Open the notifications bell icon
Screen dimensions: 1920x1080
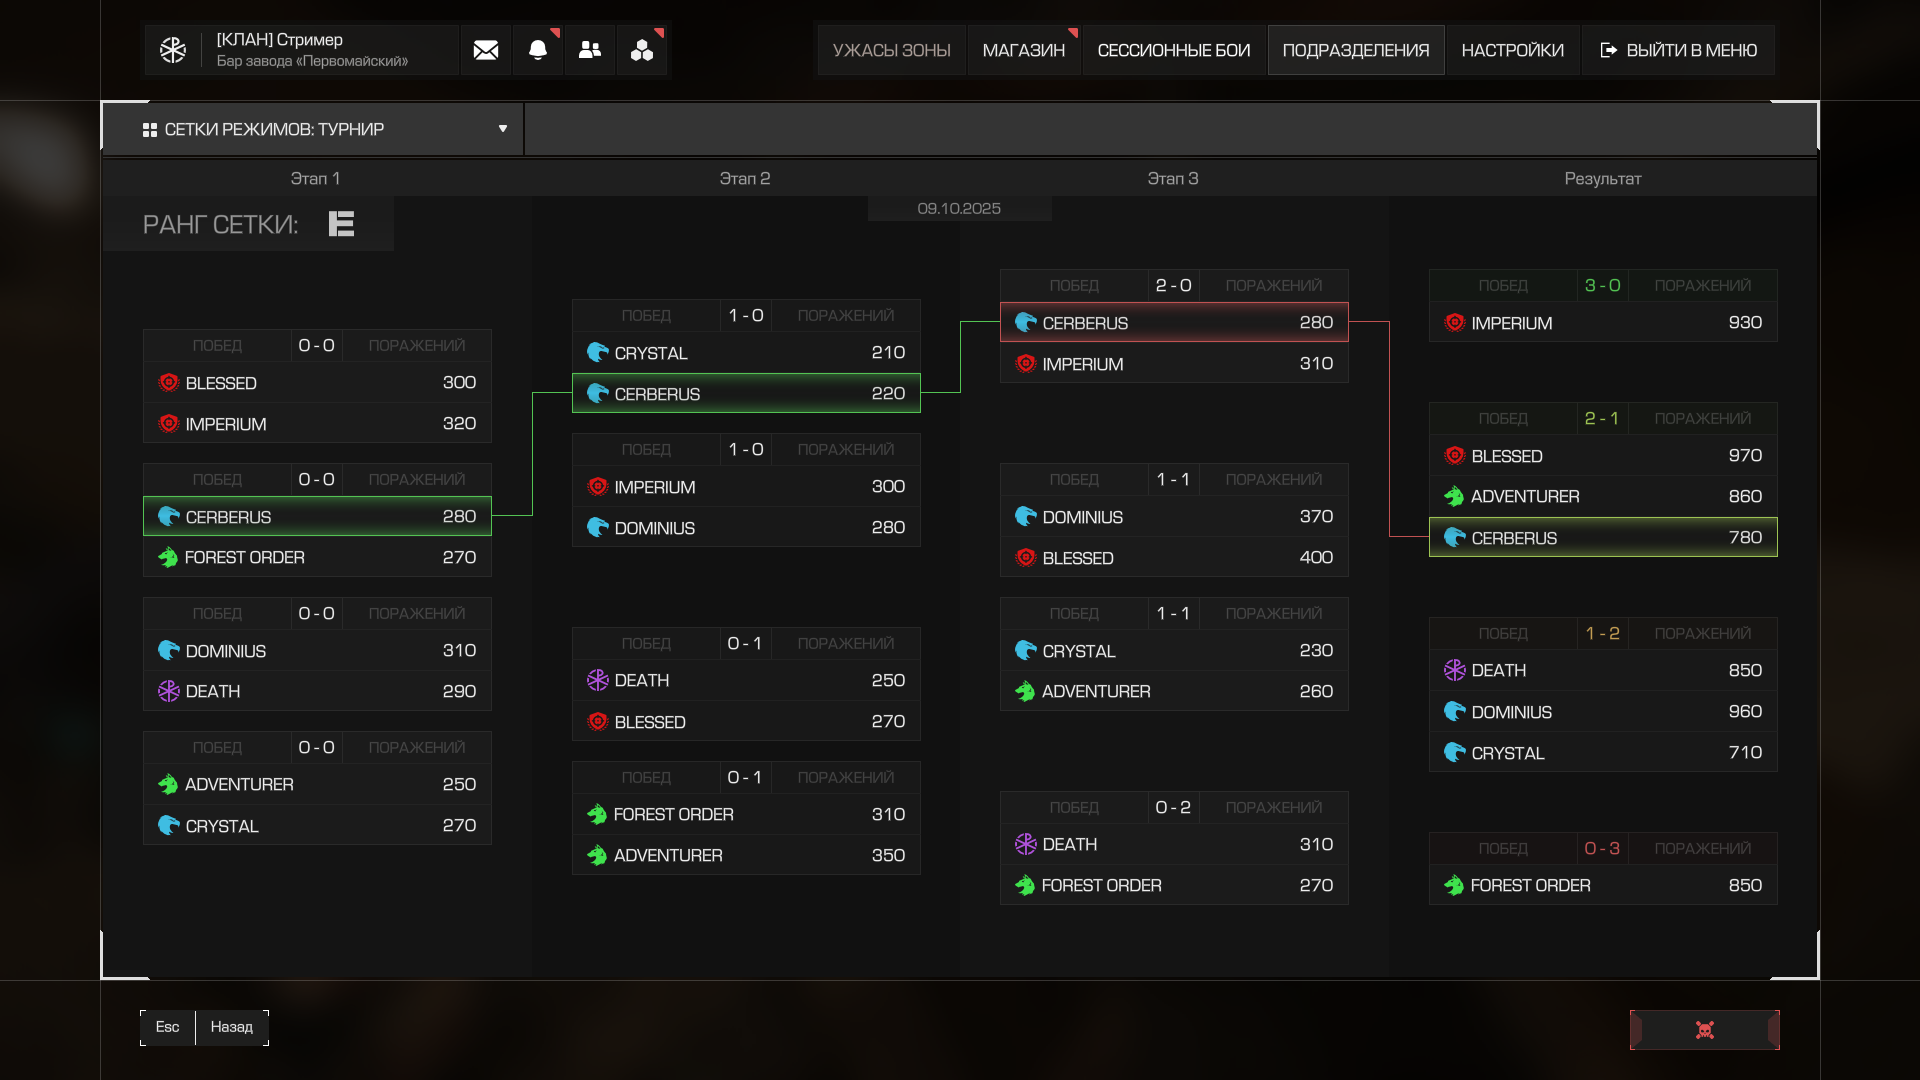coord(538,50)
